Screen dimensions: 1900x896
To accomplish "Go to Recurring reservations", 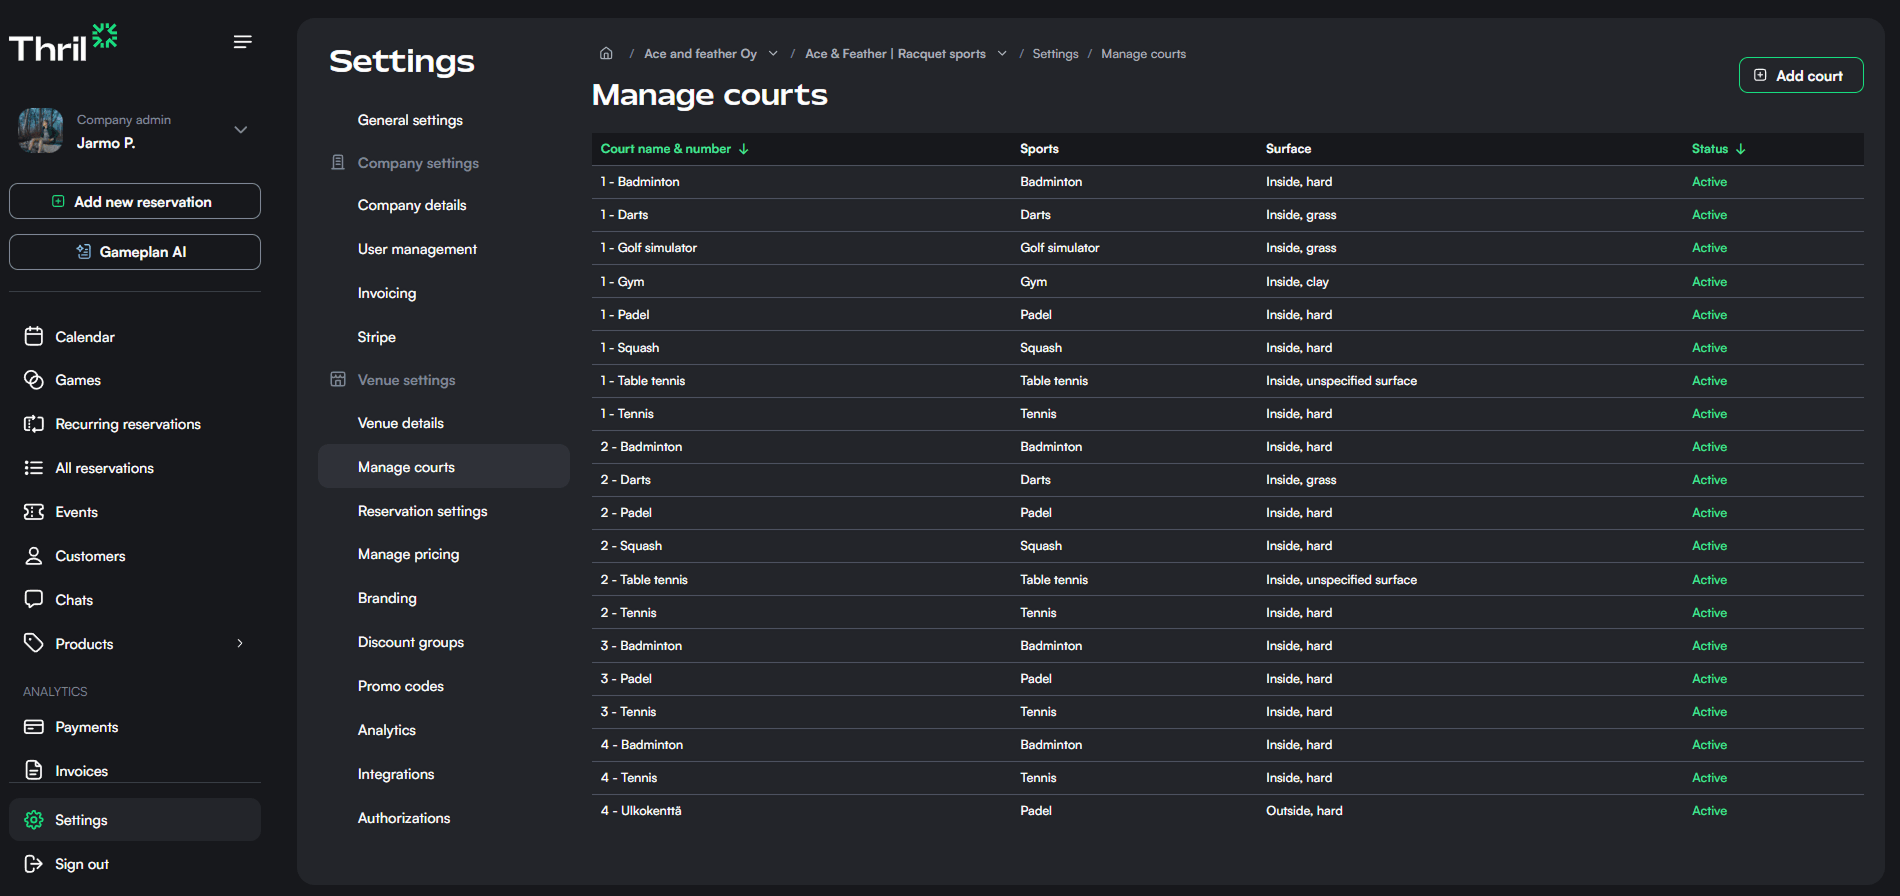I will click(x=127, y=424).
